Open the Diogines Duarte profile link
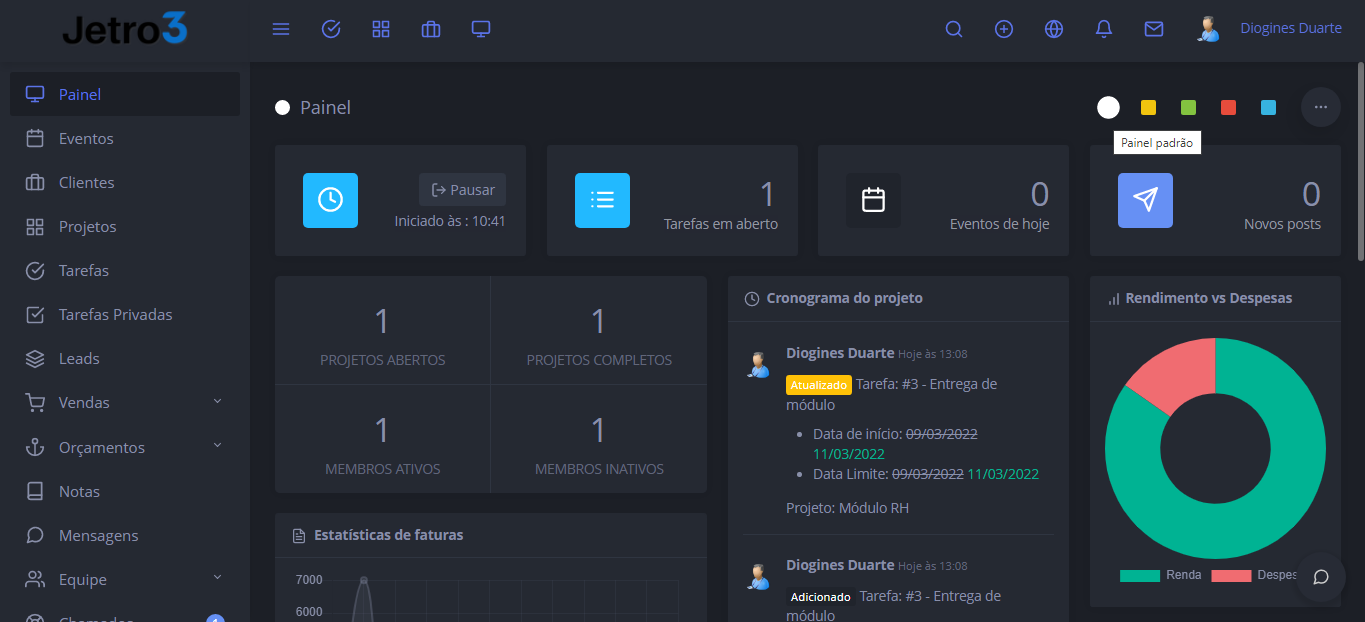The height and width of the screenshot is (622, 1365). coord(1290,29)
